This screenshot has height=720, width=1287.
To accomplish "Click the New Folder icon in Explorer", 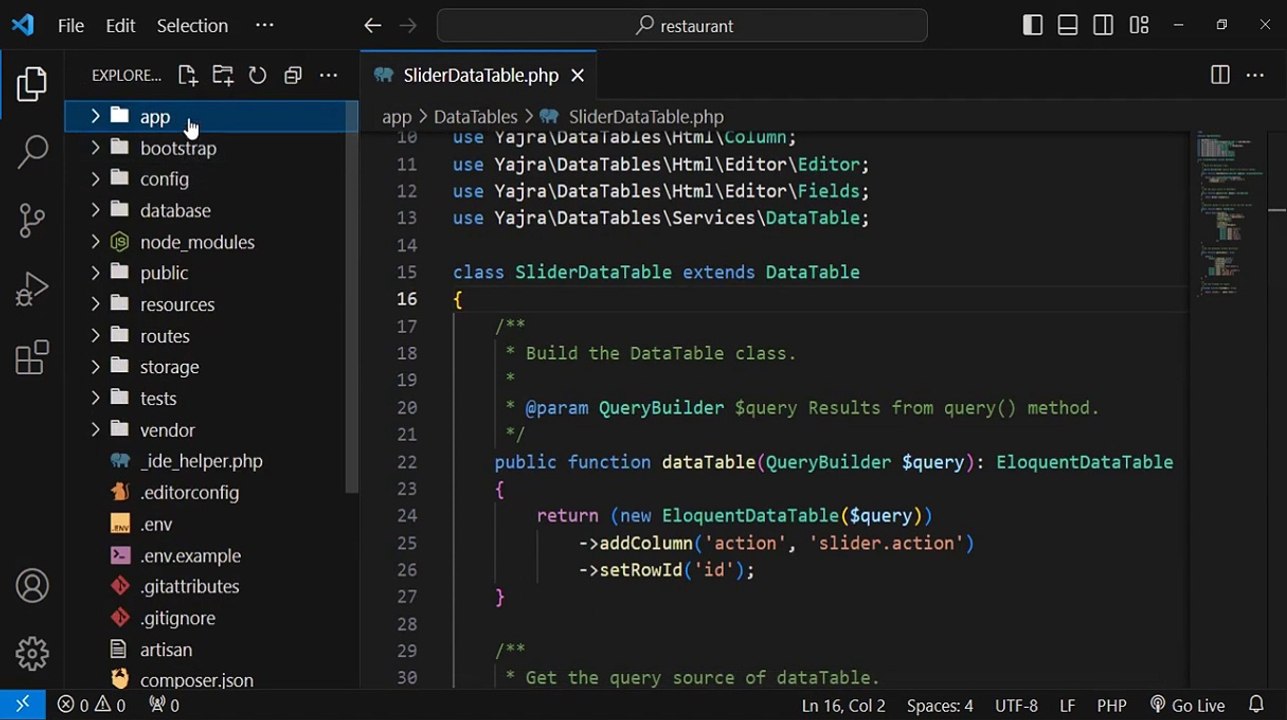I will click(x=222, y=75).
